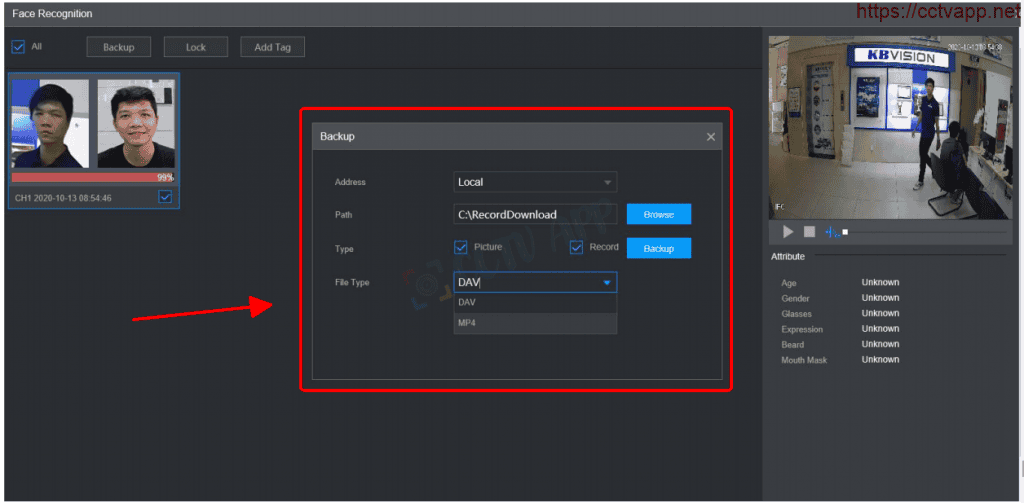Stop the video preview playback
The image size is (1024, 503).
pyautogui.click(x=809, y=232)
